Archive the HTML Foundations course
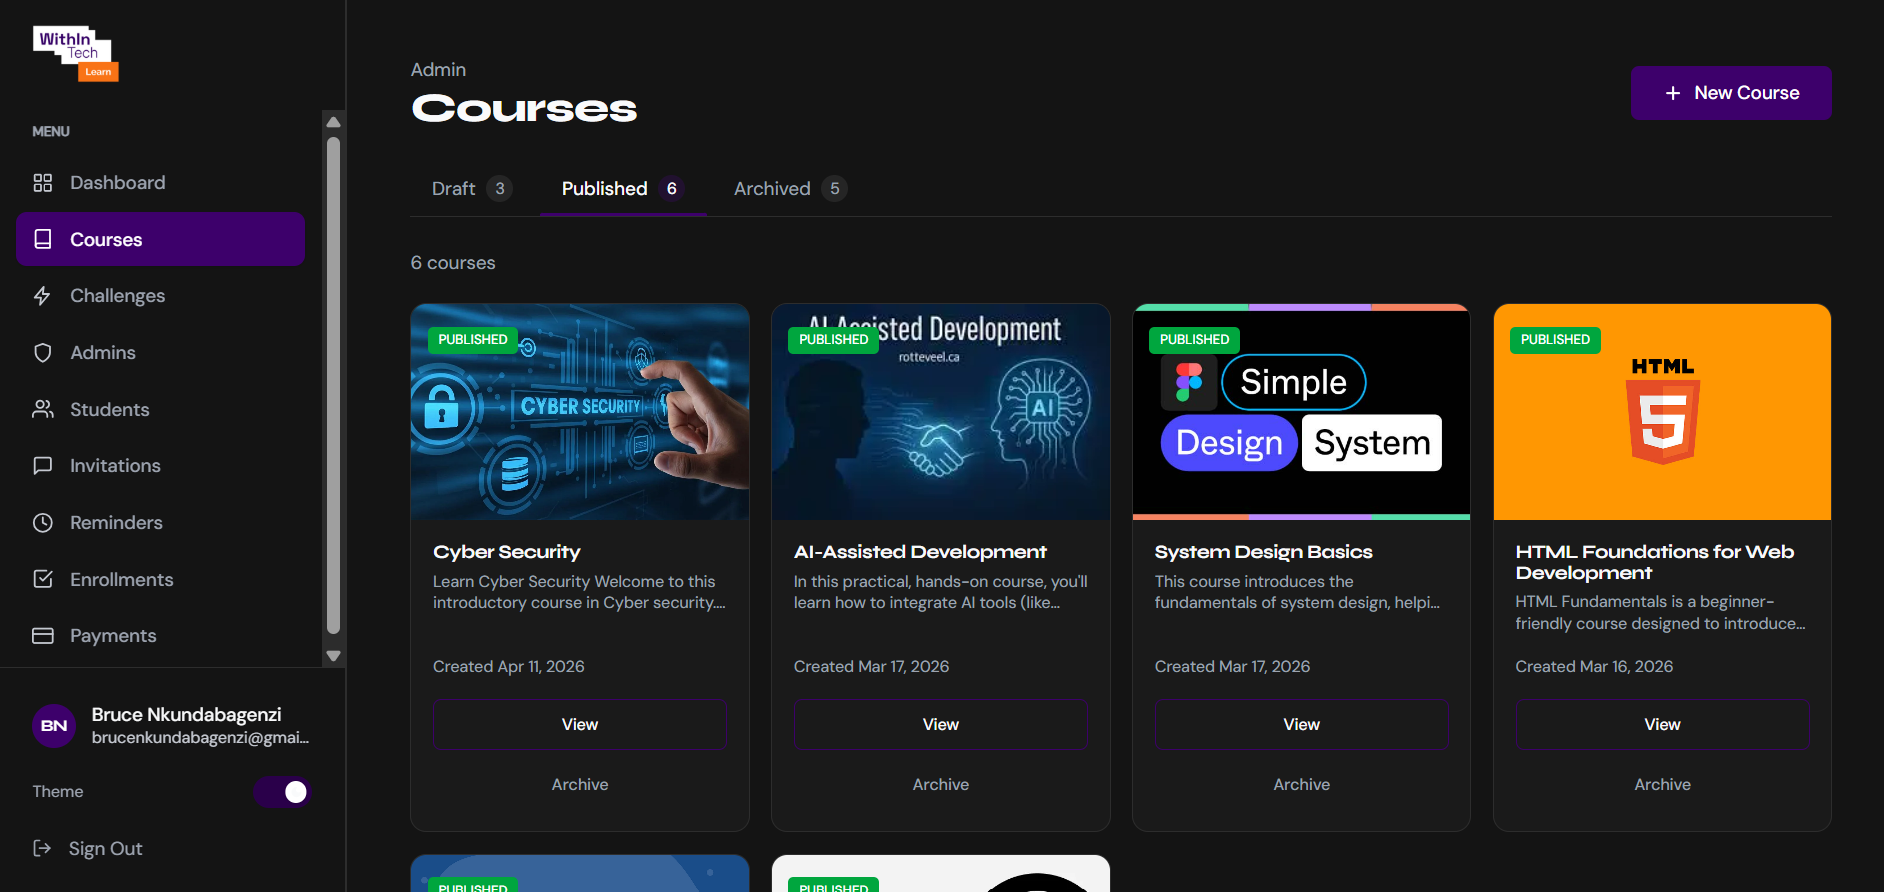The height and width of the screenshot is (892, 1884). tap(1663, 785)
